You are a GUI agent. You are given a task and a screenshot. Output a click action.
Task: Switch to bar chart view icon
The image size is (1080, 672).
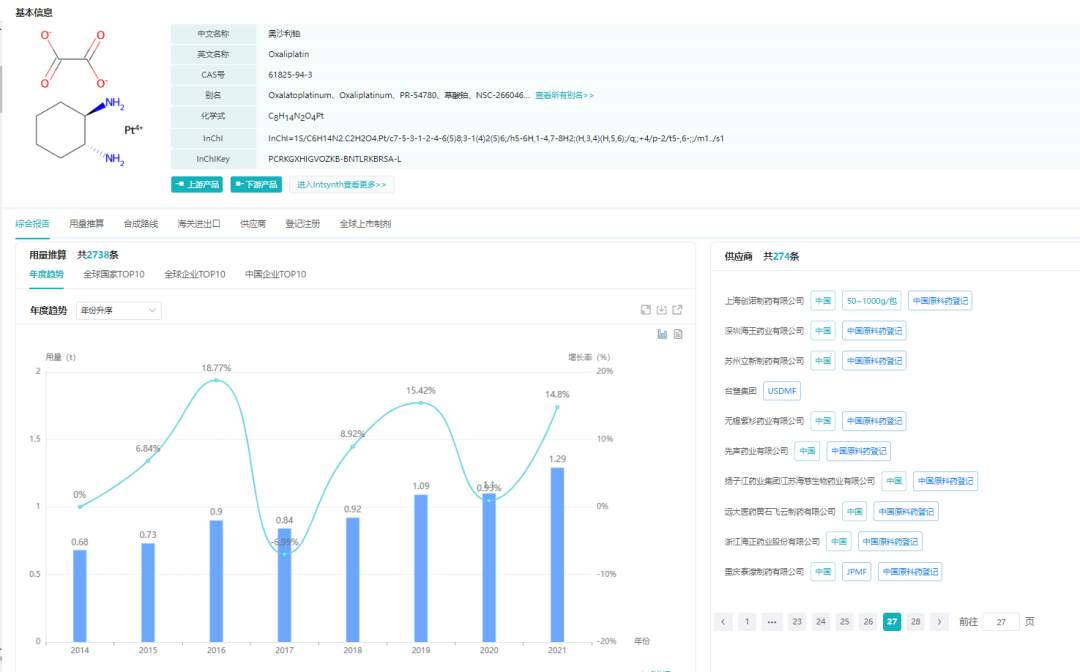tap(662, 334)
